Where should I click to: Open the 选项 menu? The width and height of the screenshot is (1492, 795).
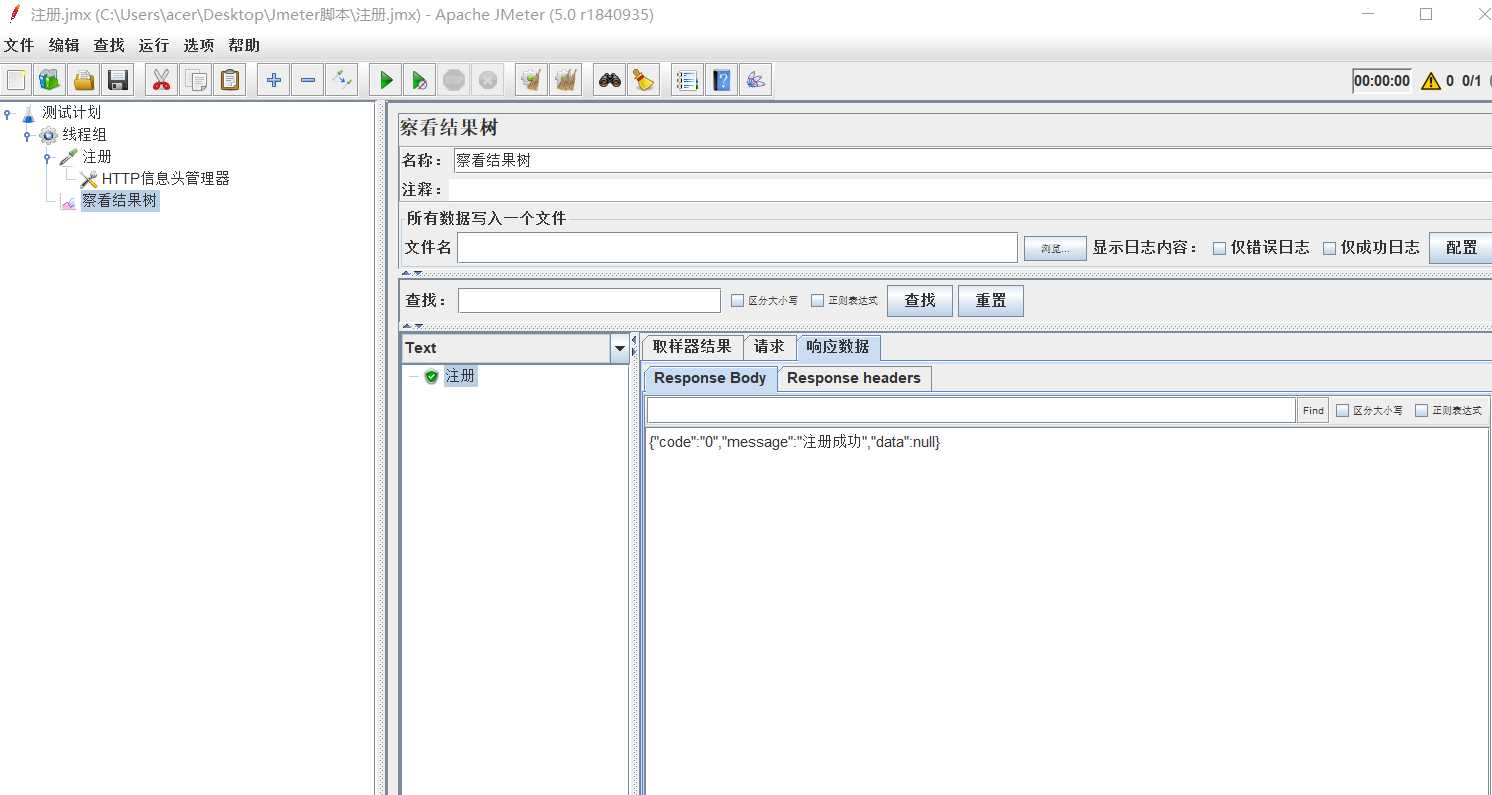(x=199, y=45)
